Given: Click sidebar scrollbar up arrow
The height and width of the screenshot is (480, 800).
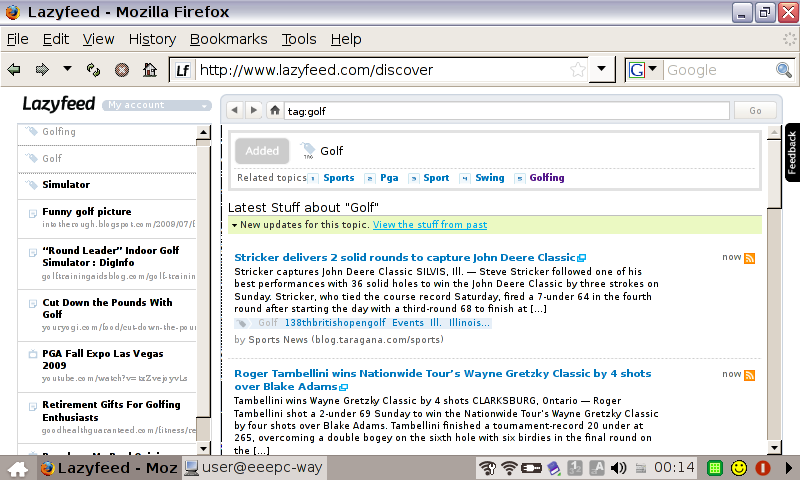Looking at the screenshot, I should pyautogui.click(x=204, y=133).
